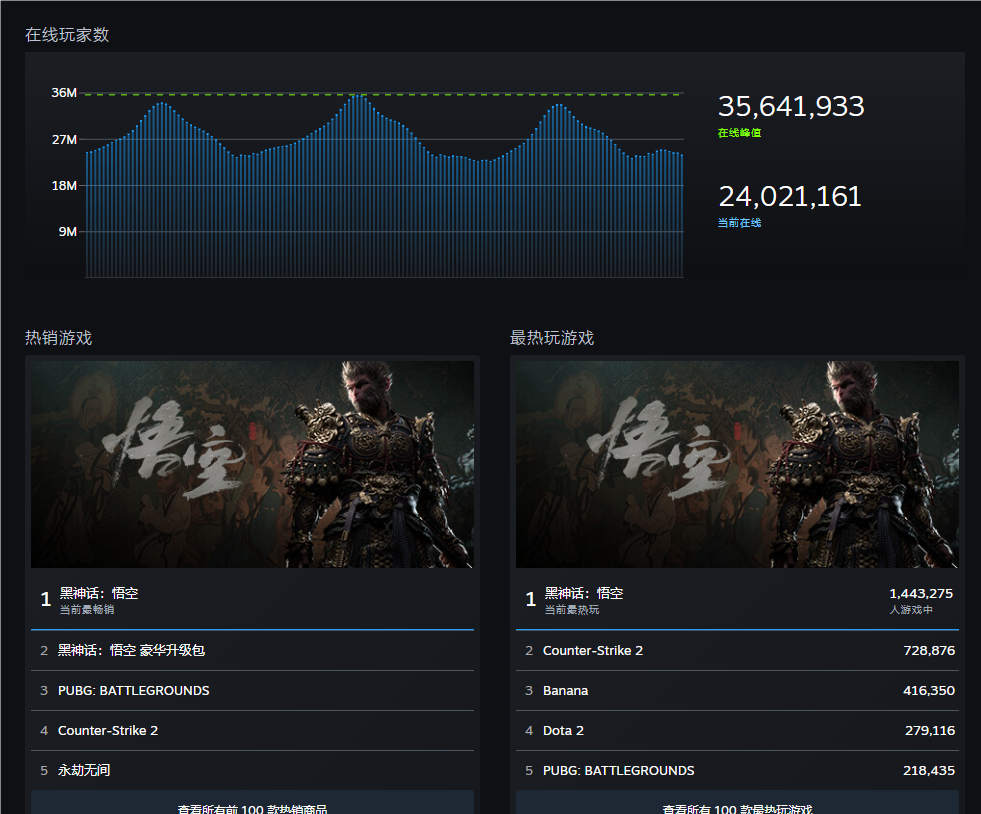
Task: Select PUBG: BATTLEGROUNDS ranked 5 in 最热玩游戏
Action: (x=618, y=770)
